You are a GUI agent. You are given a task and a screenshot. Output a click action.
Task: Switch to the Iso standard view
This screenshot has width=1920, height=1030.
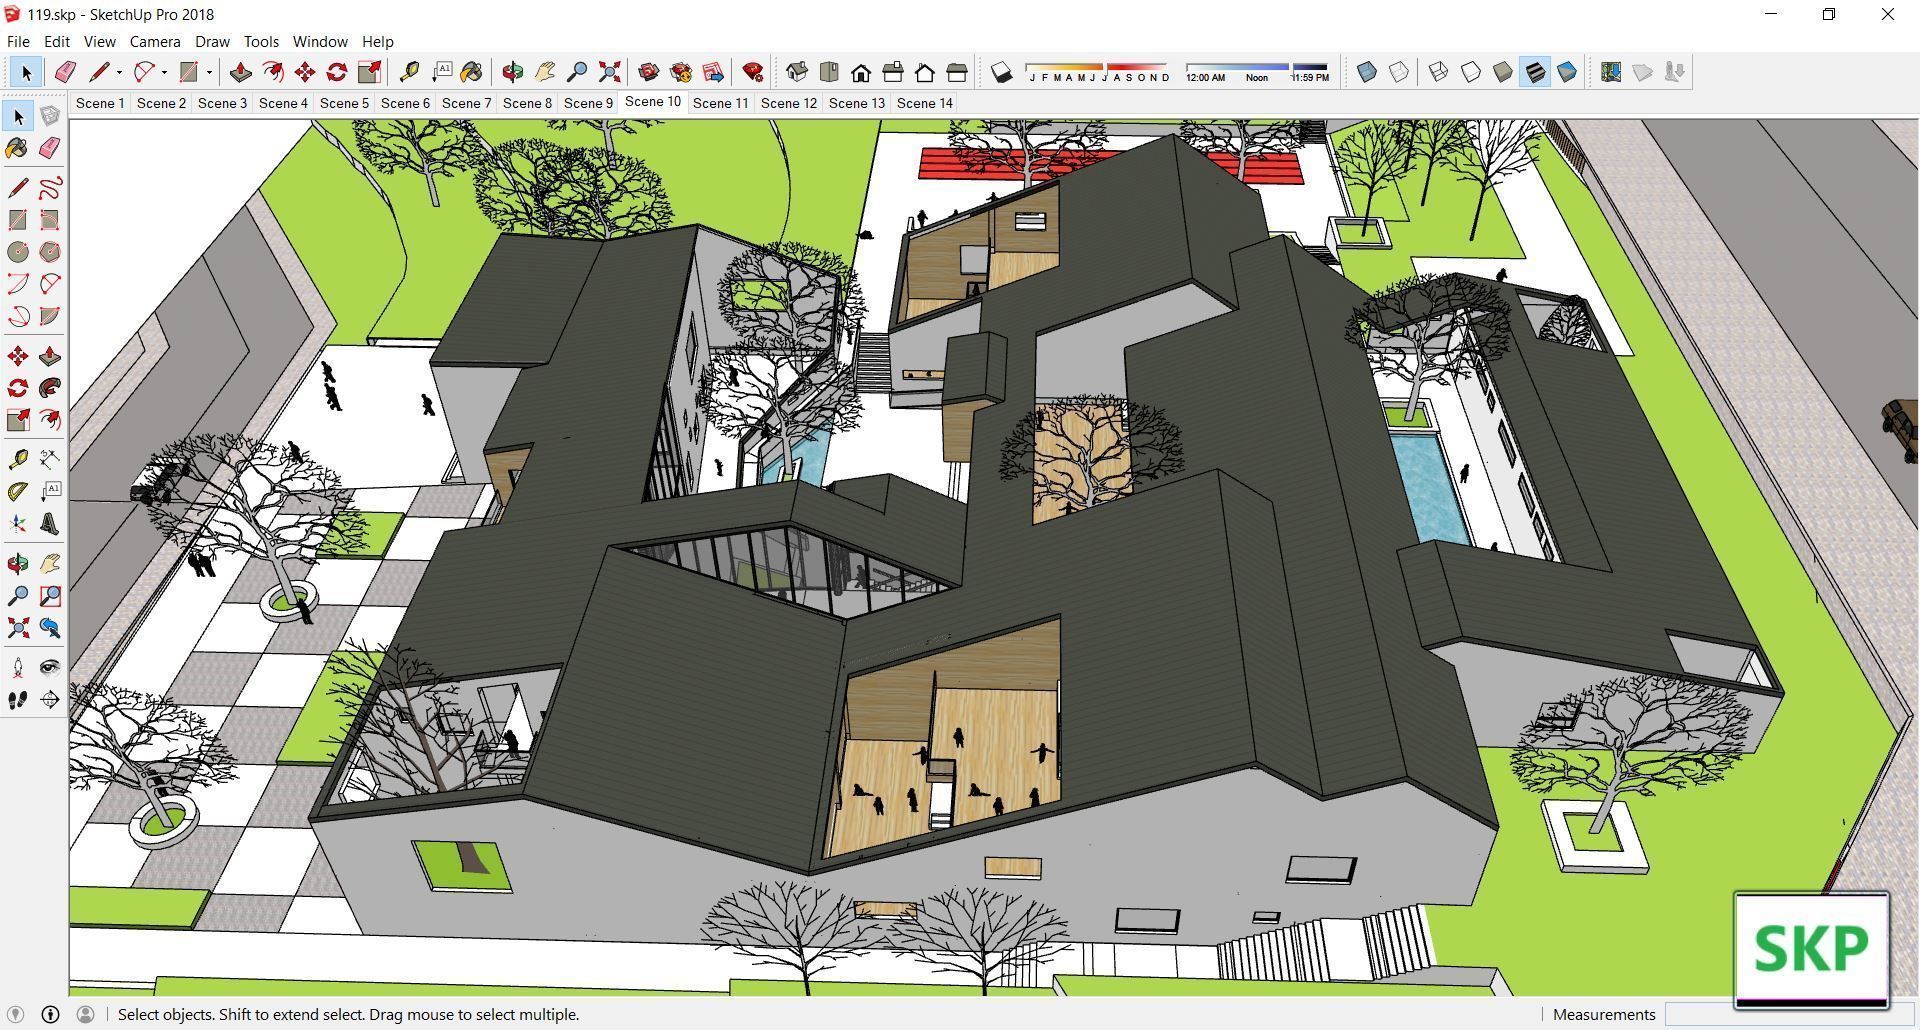[797, 72]
